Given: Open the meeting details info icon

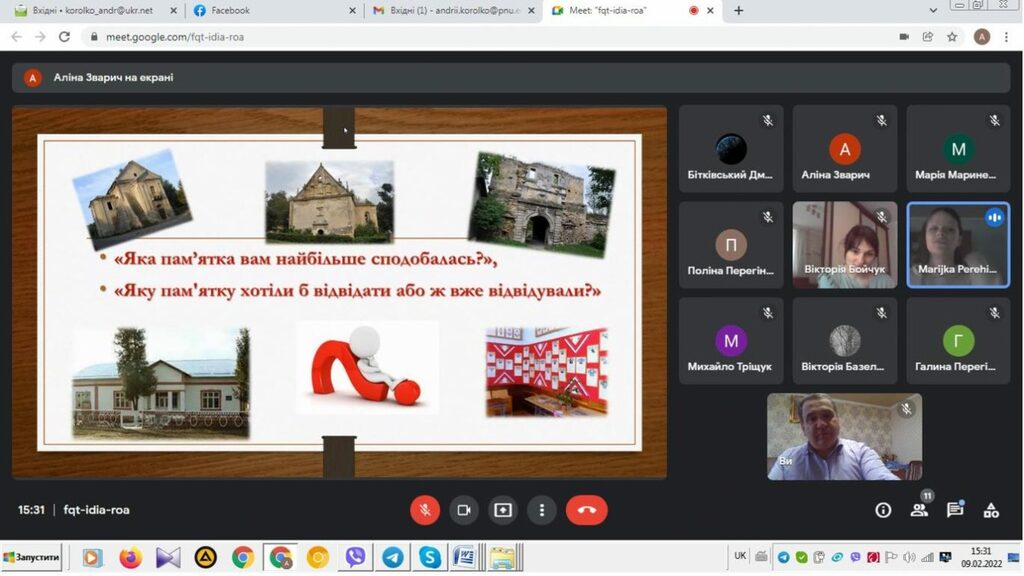Looking at the screenshot, I should pyautogui.click(x=883, y=510).
